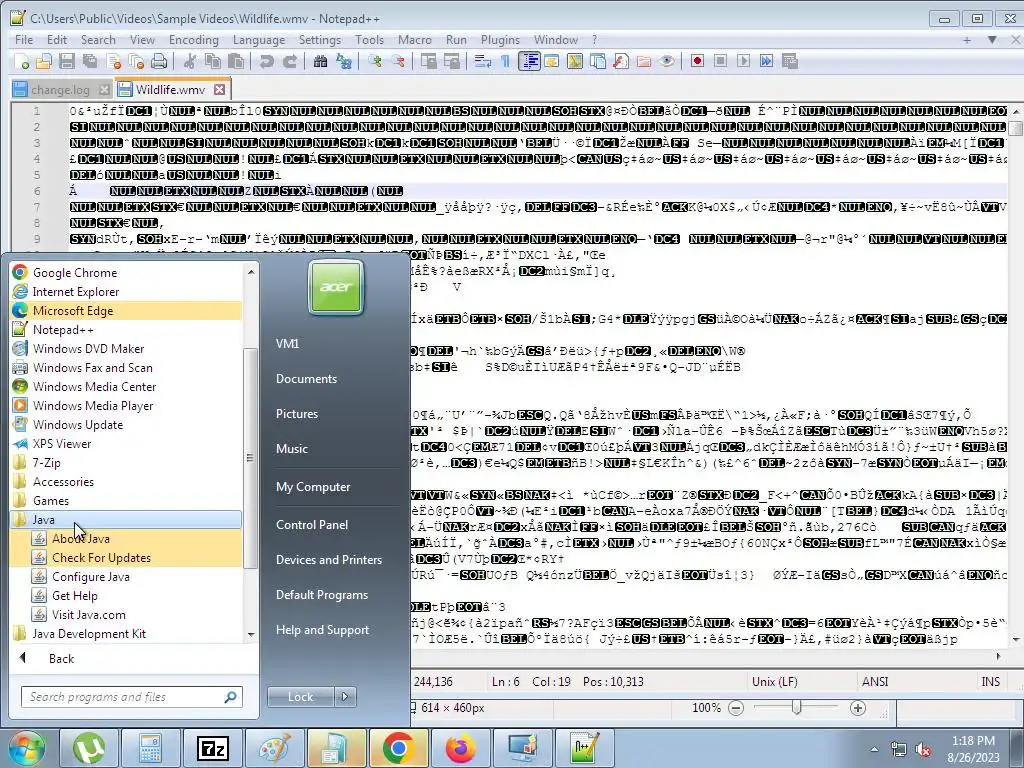The width and height of the screenshot is (1024, 768).
Task: Click the Copy toolbar icon
Action: [x=213, y=61]
